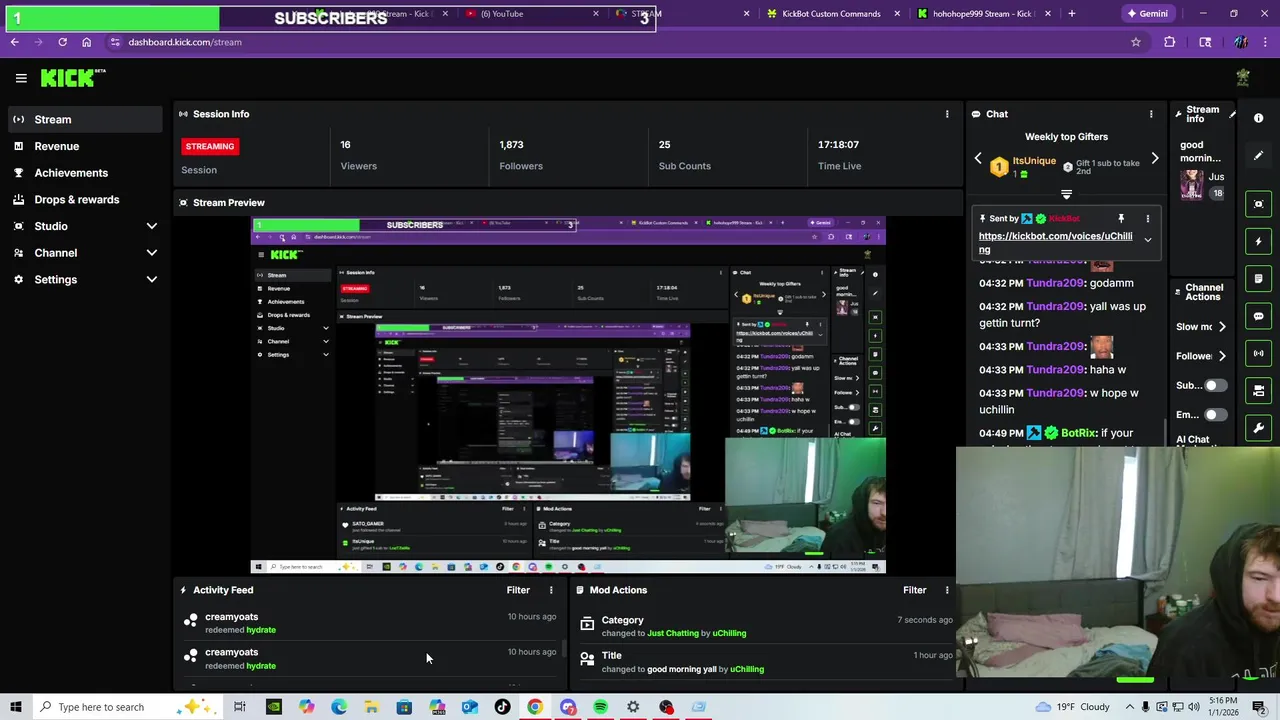Click ItsUnique top gifter name
Screen dimensions: 1280x720
tap(1034, 161)
